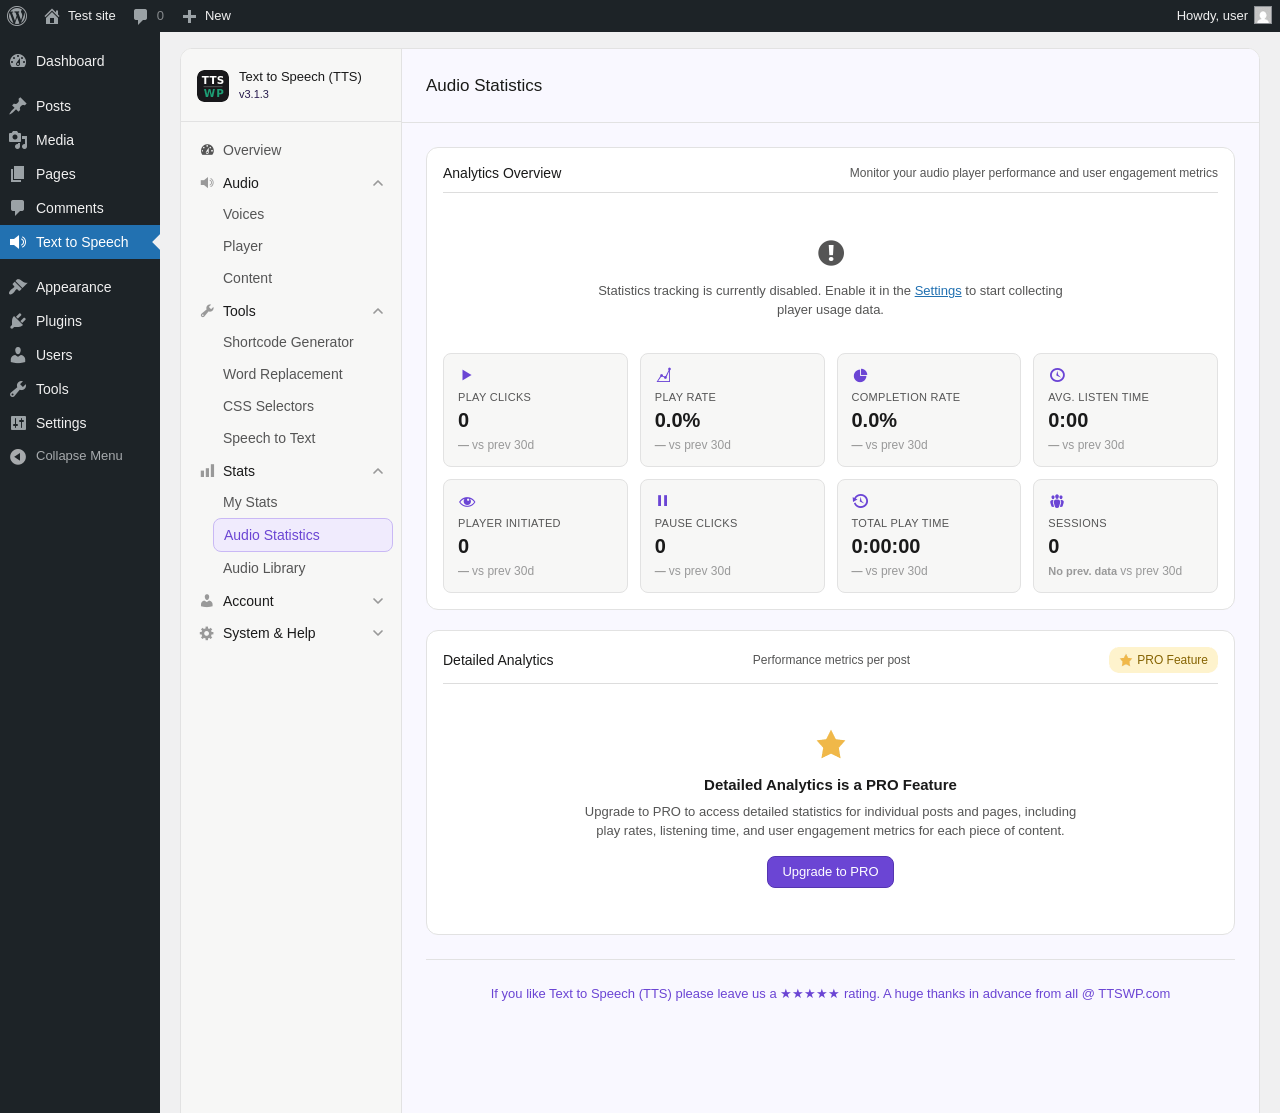Click the Play Clicks play icon
The image size is (1280, 1113).
[466, 375]
